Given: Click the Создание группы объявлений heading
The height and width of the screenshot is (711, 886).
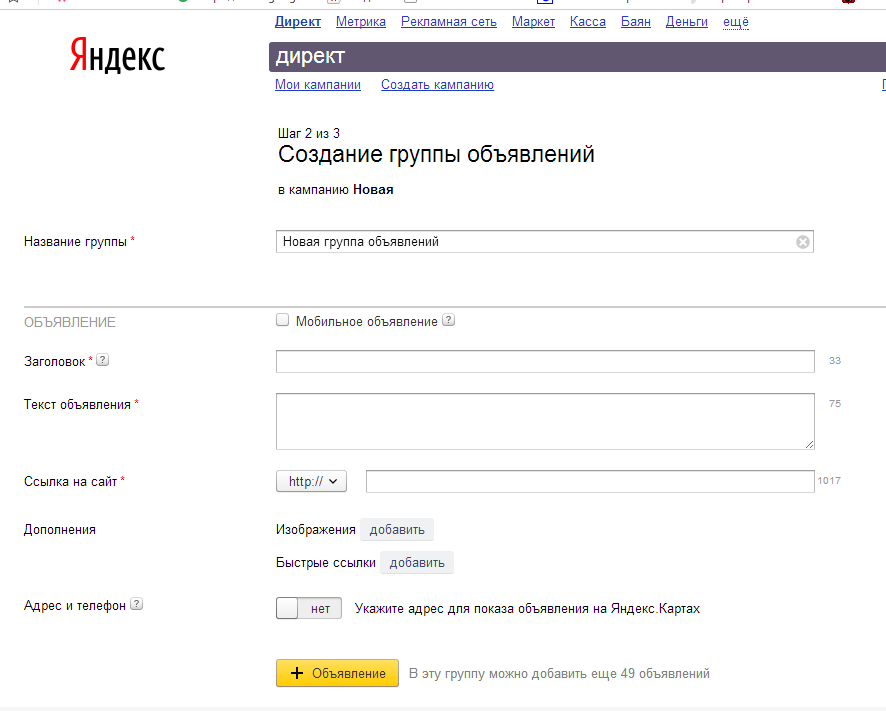Looking at the screenshot, I should (436, 154).
